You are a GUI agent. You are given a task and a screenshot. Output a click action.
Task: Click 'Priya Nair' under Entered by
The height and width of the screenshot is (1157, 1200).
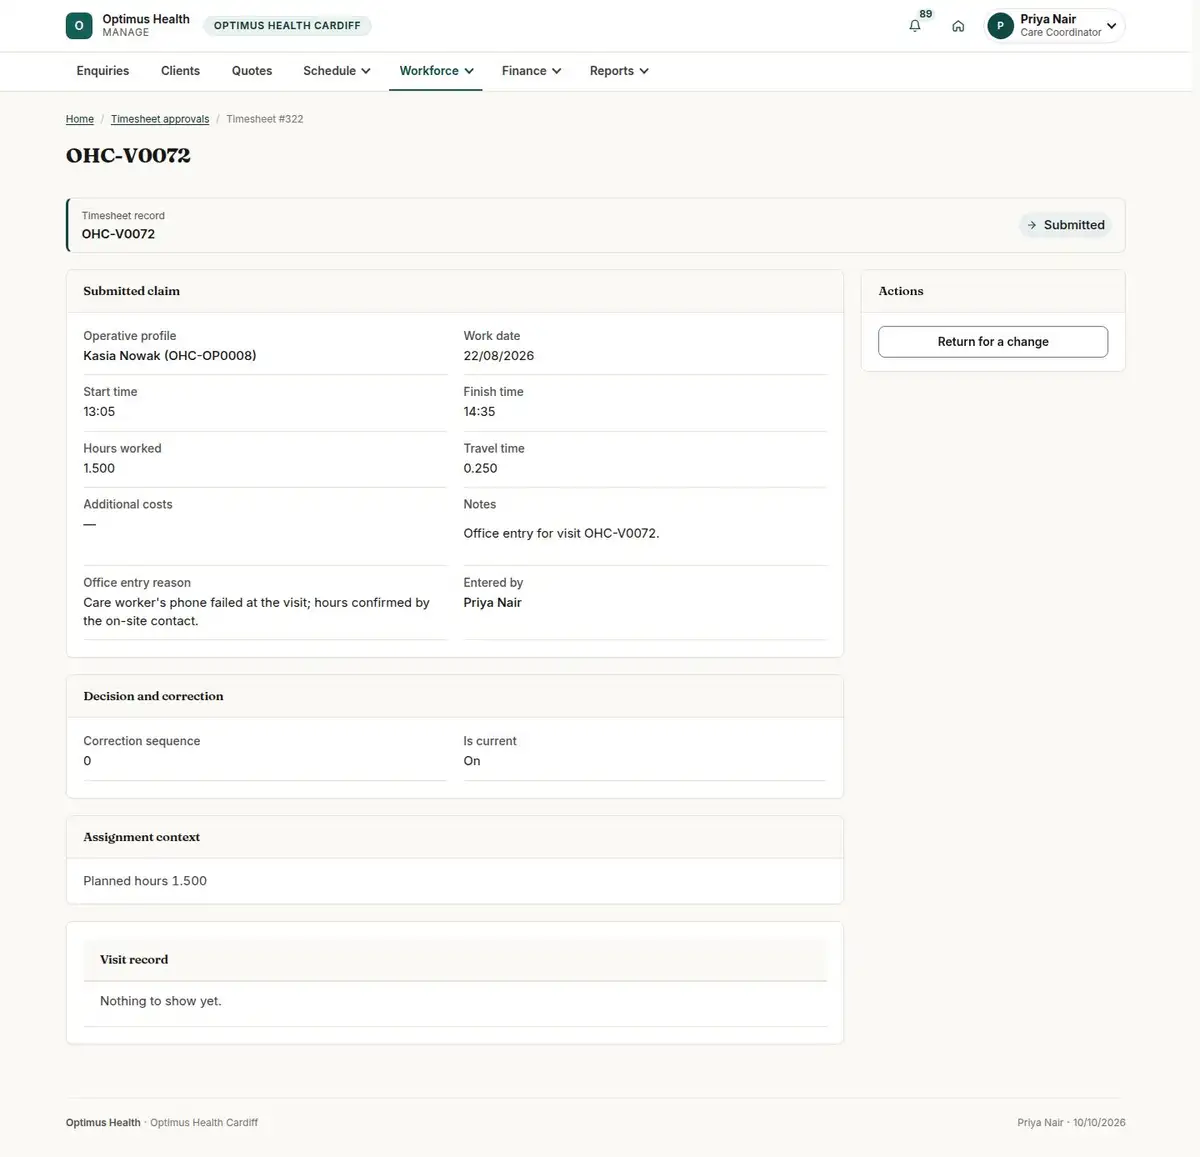coord(492,603)
